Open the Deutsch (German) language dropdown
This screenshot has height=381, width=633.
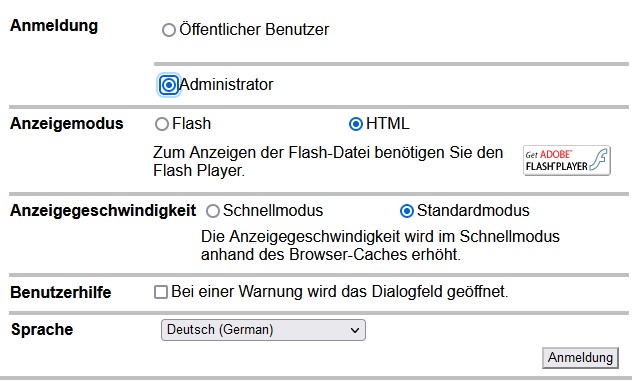coord(263,330)
